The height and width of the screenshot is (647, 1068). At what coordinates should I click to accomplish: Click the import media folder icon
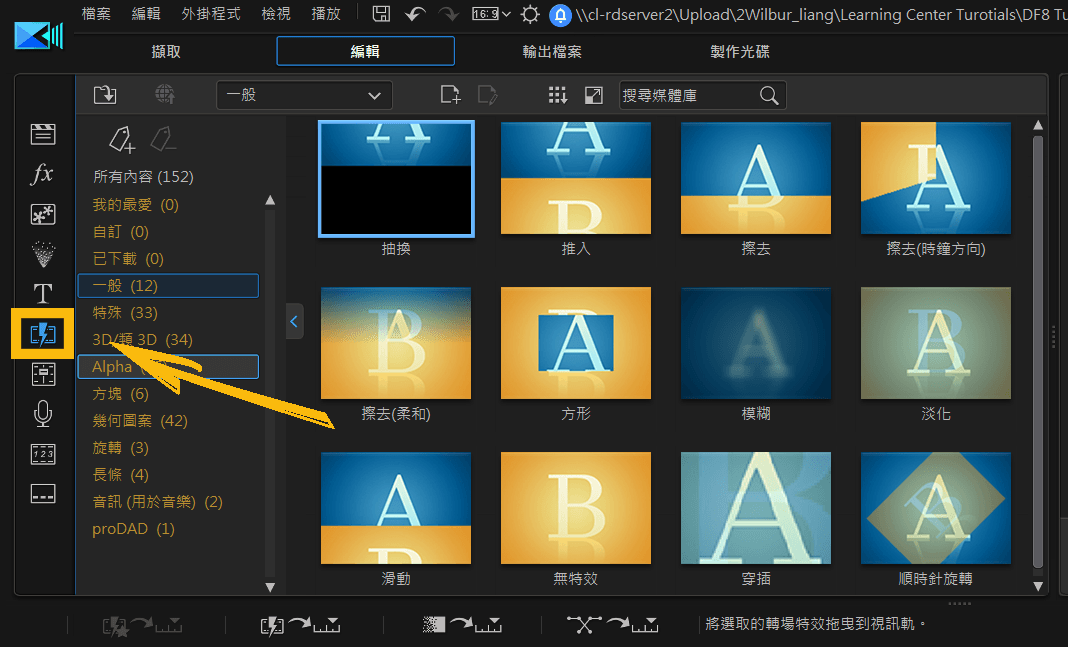[105, 94]
